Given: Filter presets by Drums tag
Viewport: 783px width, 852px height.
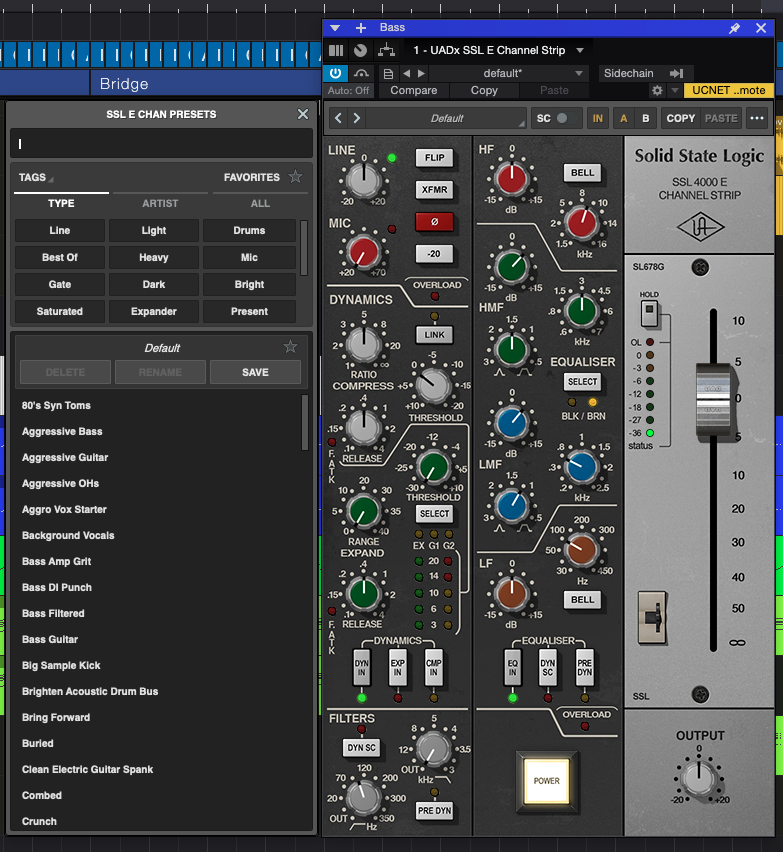Looking at the screenshot, I should (249, 230).
